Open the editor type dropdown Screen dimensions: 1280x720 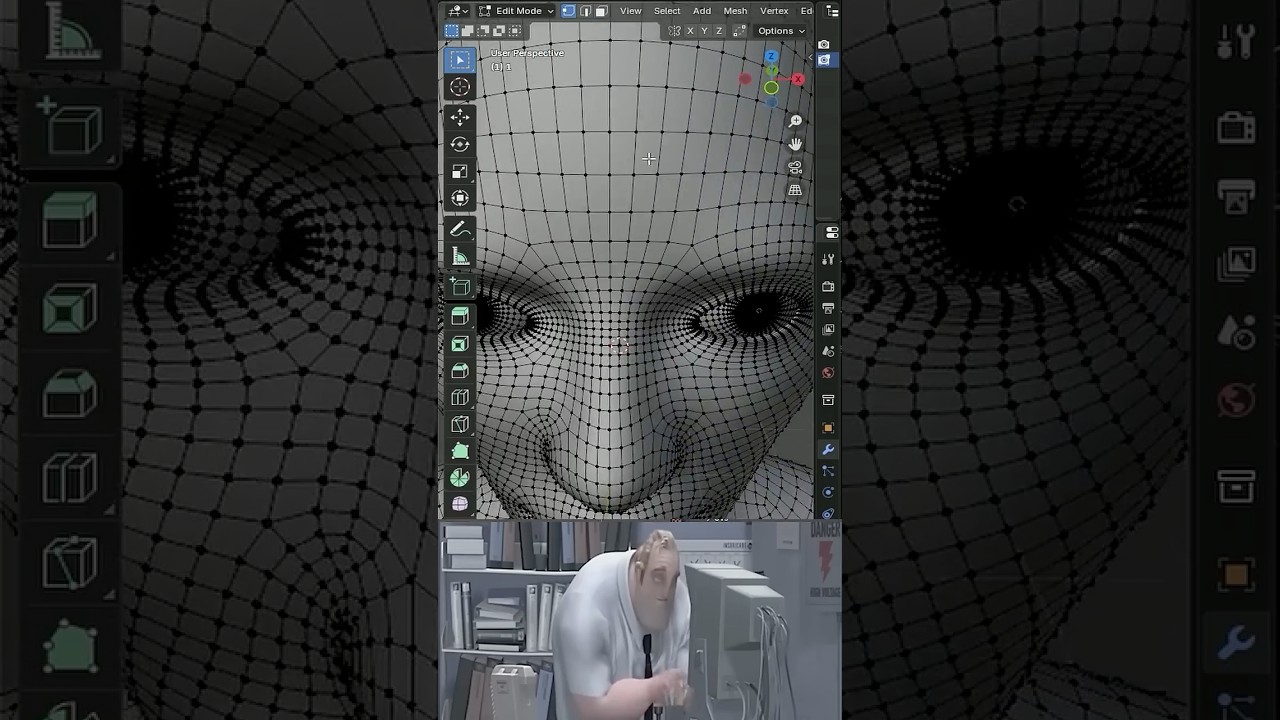pyautogui.click(x=458, y=11)
